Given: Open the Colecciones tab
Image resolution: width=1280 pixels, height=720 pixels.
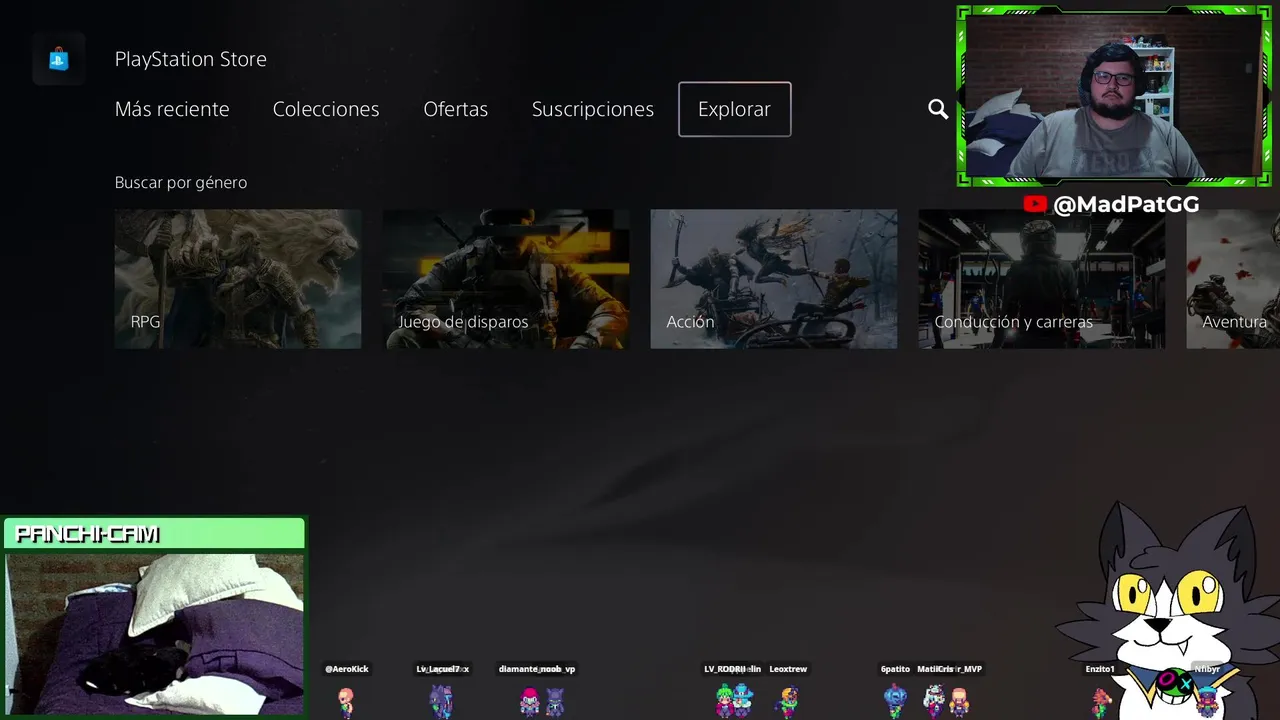Looking at the screenshot, I should pos(326,109).
